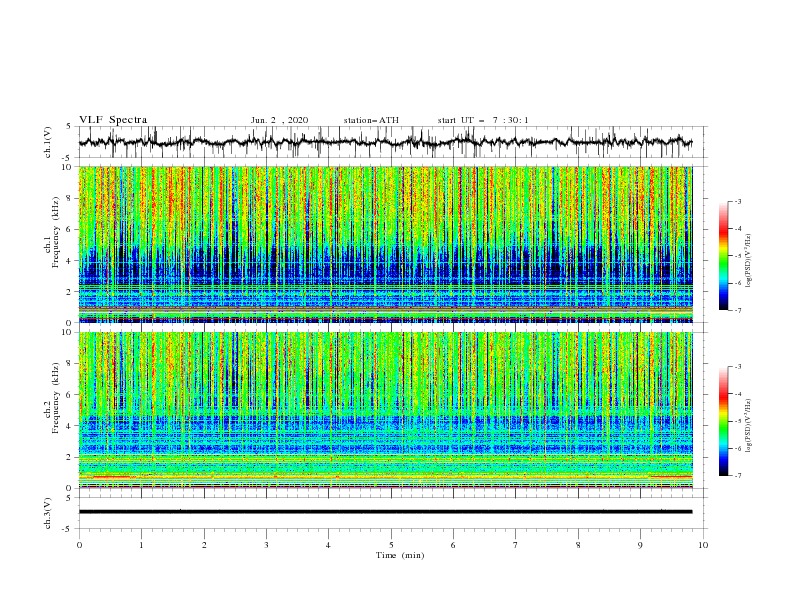
Task: Click the time axis tick label "0"
Action: (79, 545)
